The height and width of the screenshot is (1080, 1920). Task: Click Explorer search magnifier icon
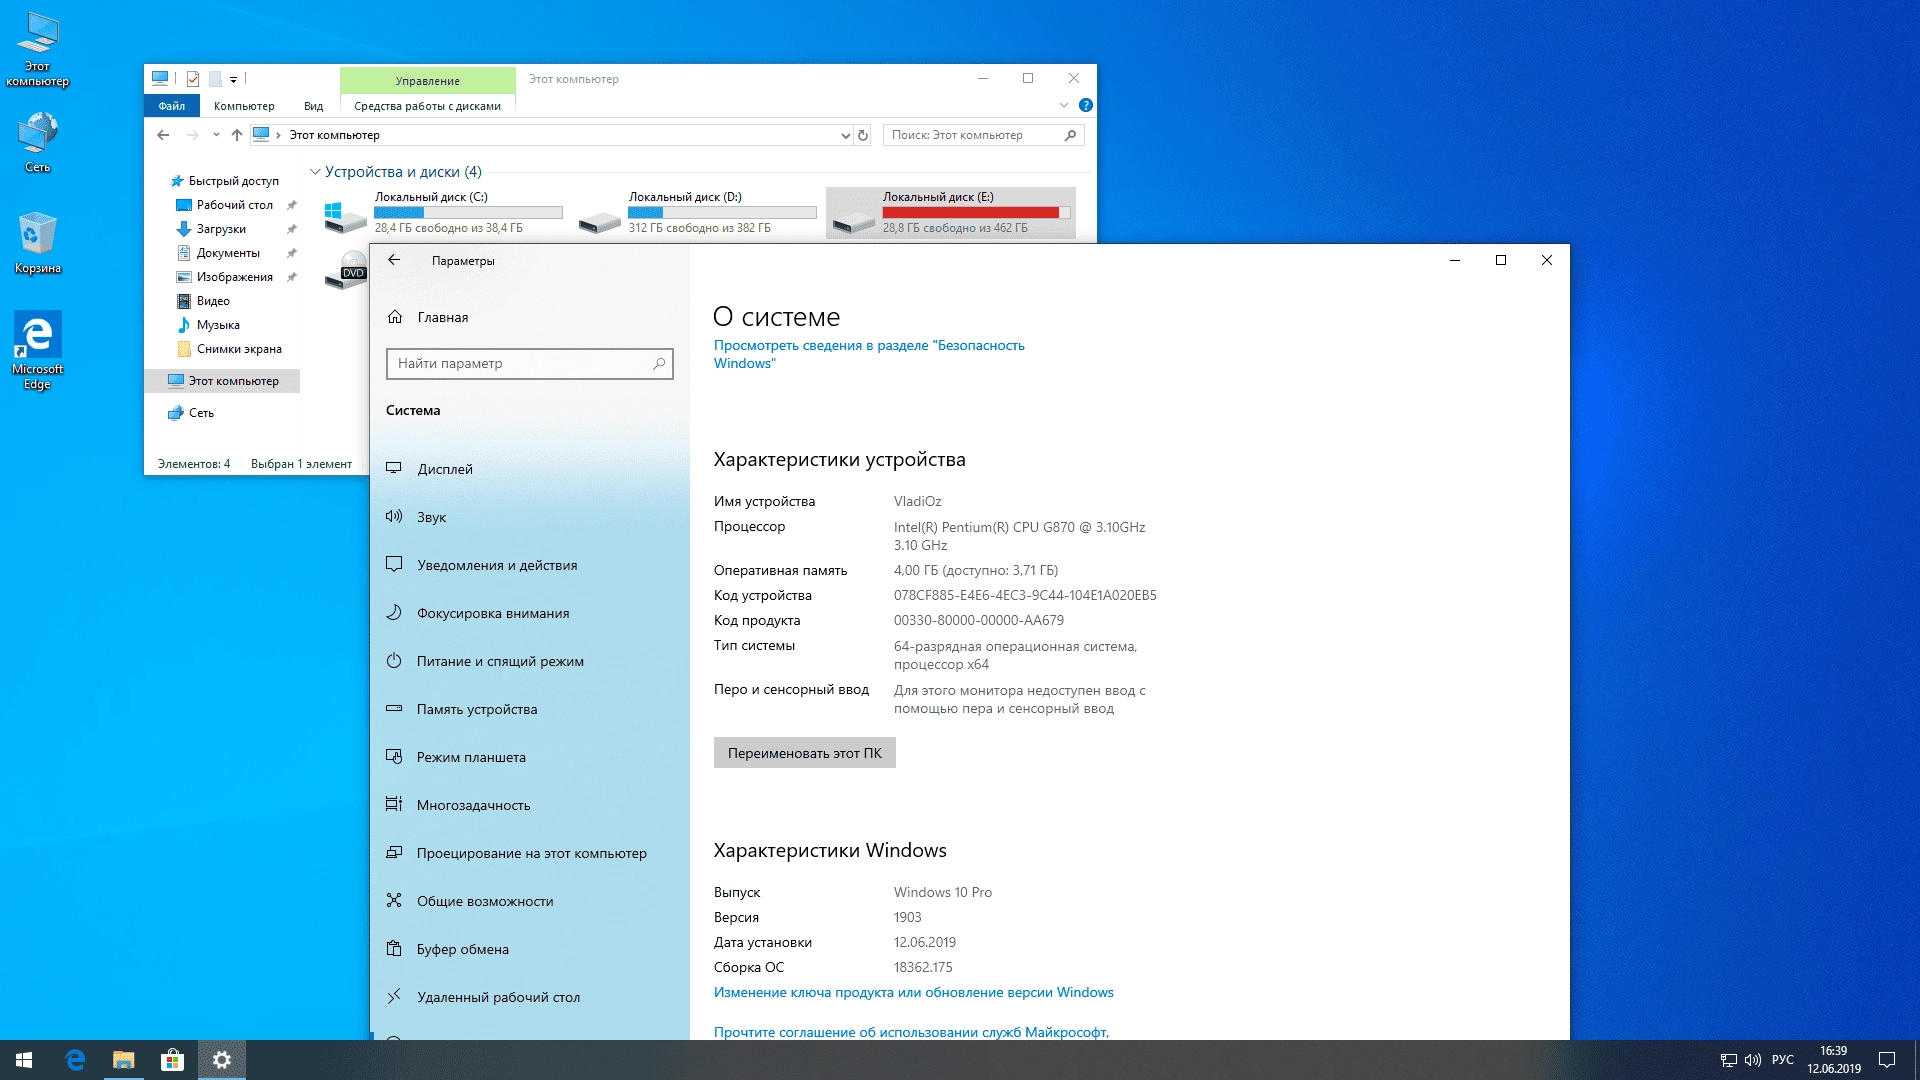coord(1070,135)
